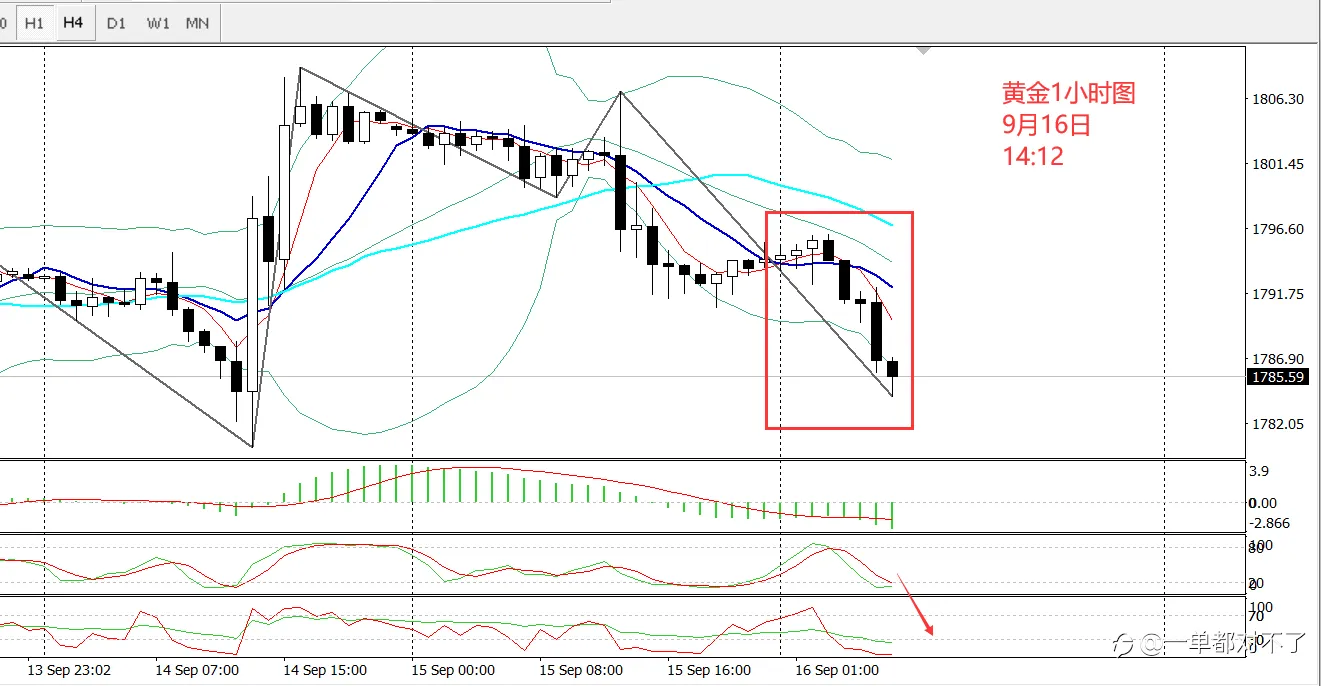
Task: Select the red downward arrow drawing
Action: 915,605
